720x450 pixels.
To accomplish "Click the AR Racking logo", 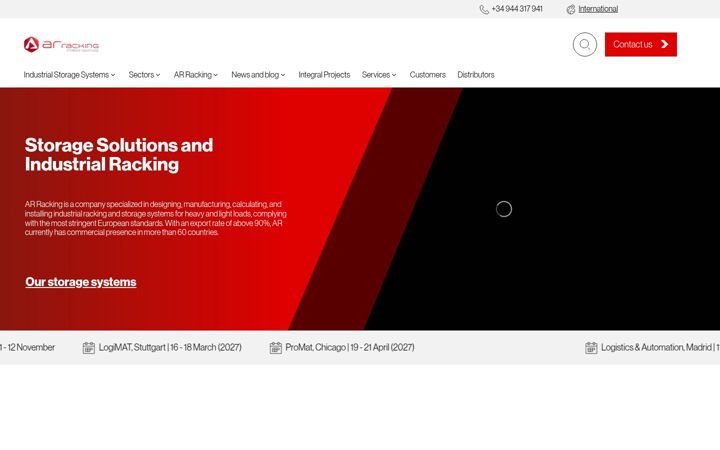I will pyautogui.click(x=61, y=45).
